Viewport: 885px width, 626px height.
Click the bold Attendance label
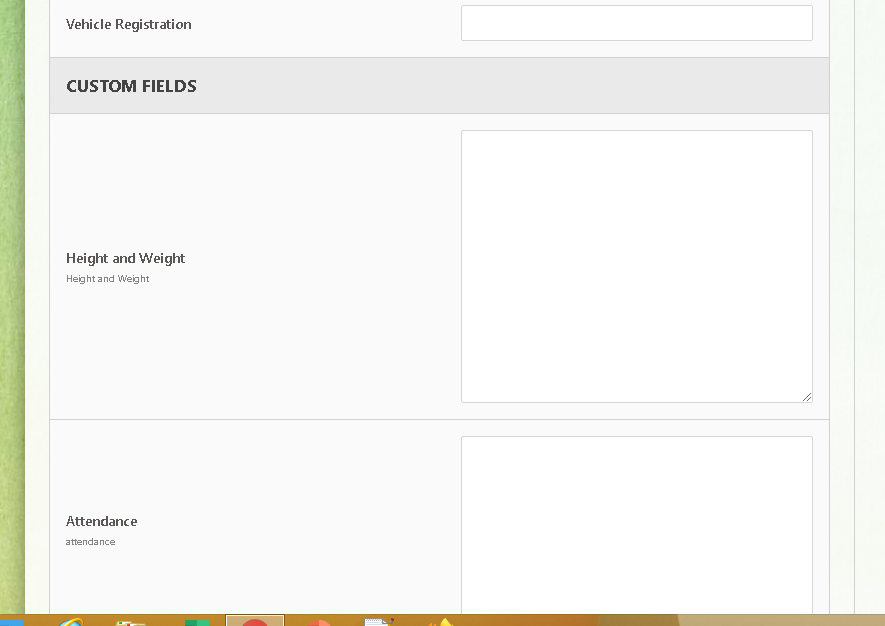[x=102, y=521]
